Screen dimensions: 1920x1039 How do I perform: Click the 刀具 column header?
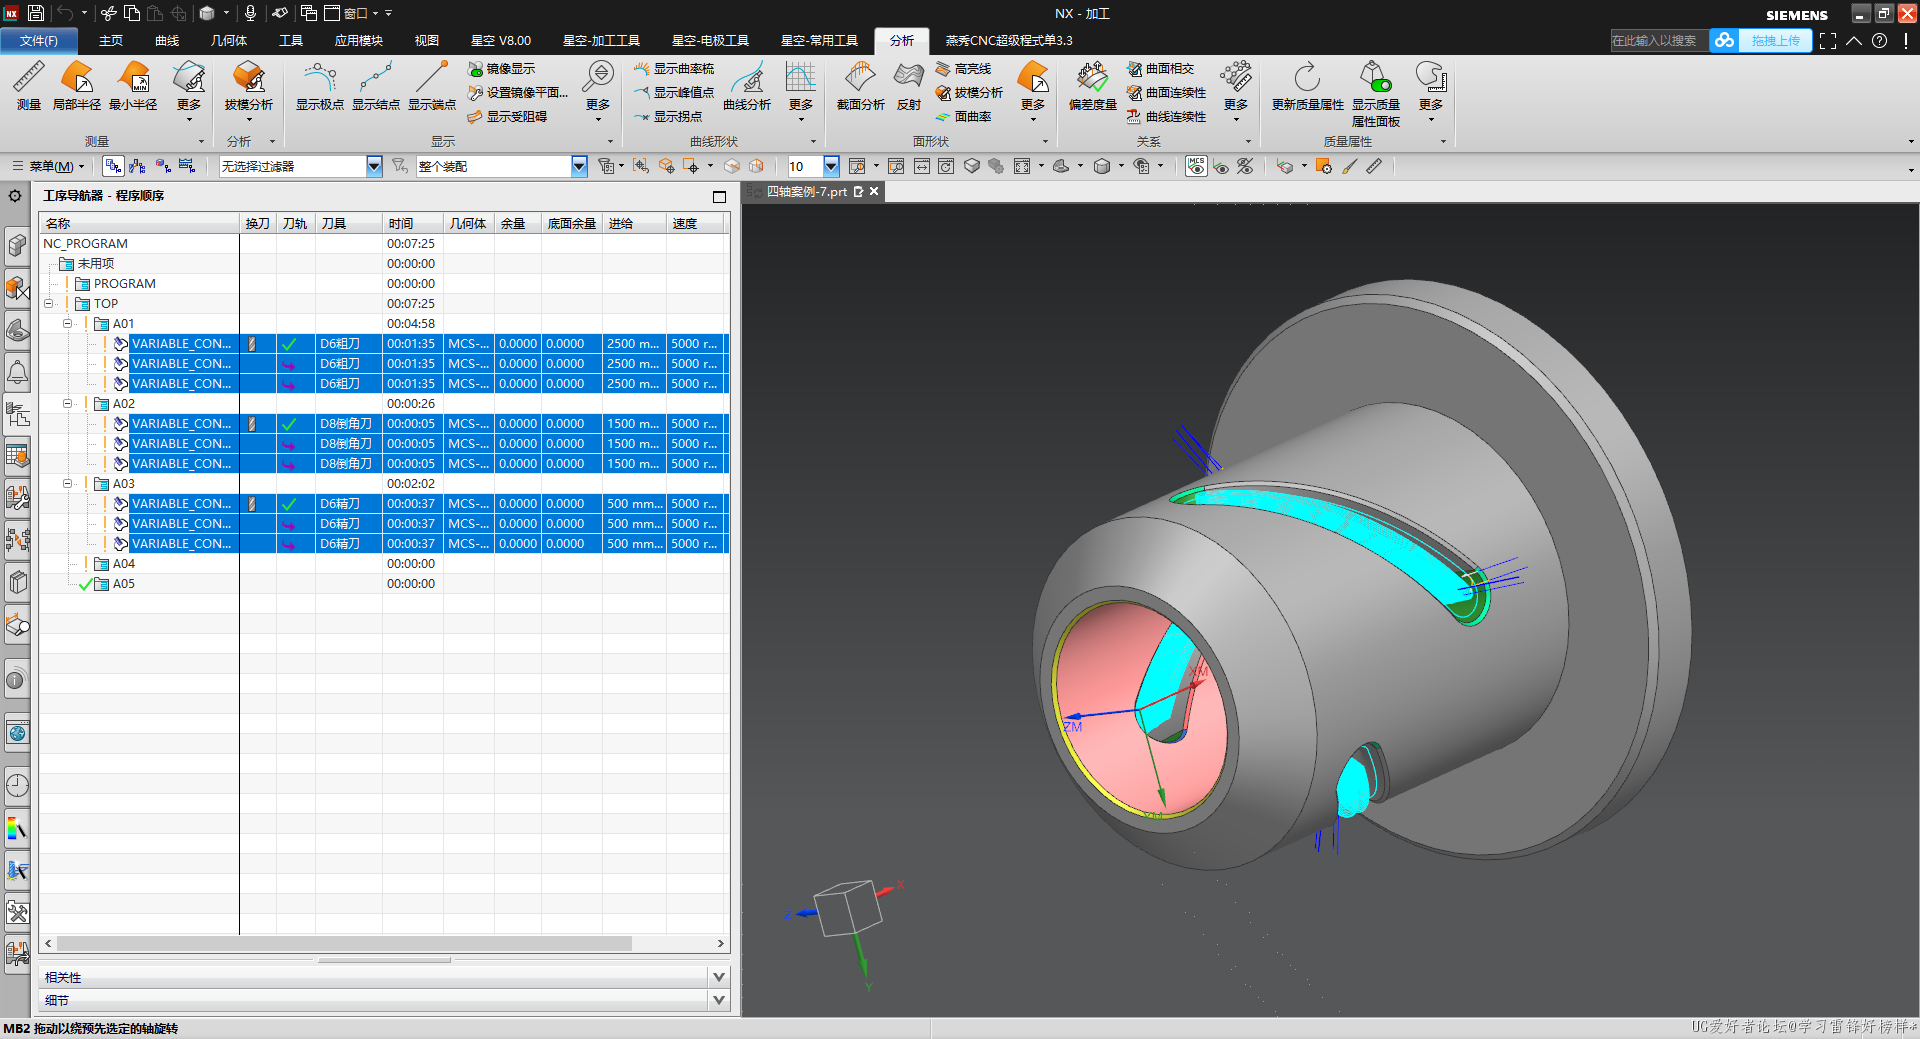coord(348,224)
